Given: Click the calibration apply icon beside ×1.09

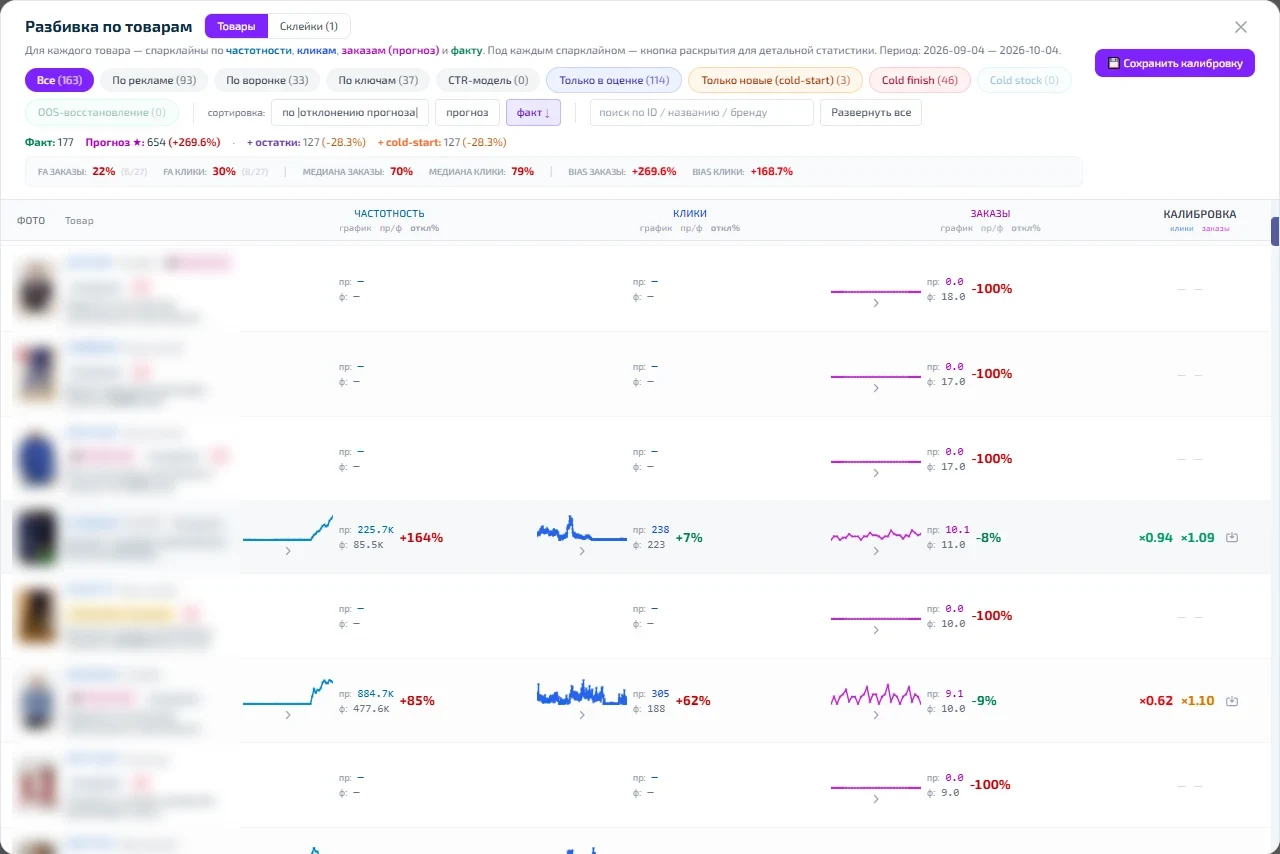Looking at the screenshot, I should pyautogui.click(x=1232, y=537).
